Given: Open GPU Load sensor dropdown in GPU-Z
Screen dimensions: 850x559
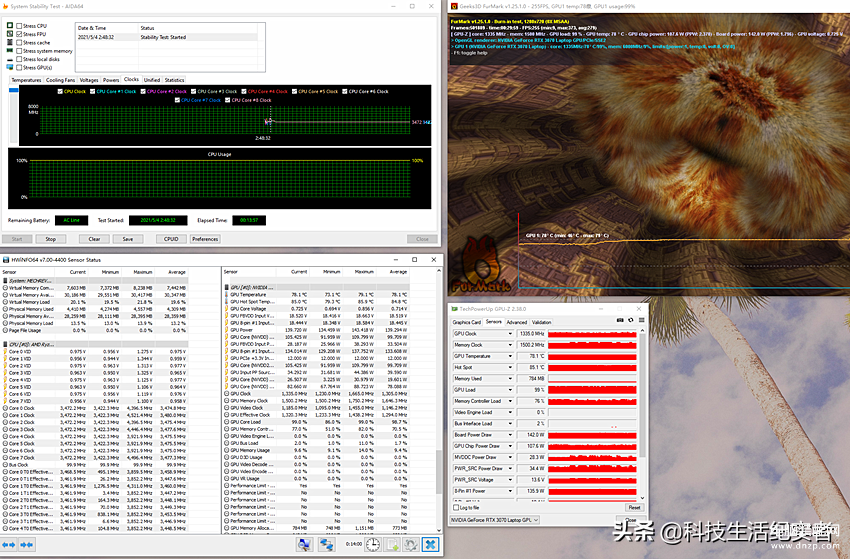Looking at the screenshot, I should pos(510,390).
